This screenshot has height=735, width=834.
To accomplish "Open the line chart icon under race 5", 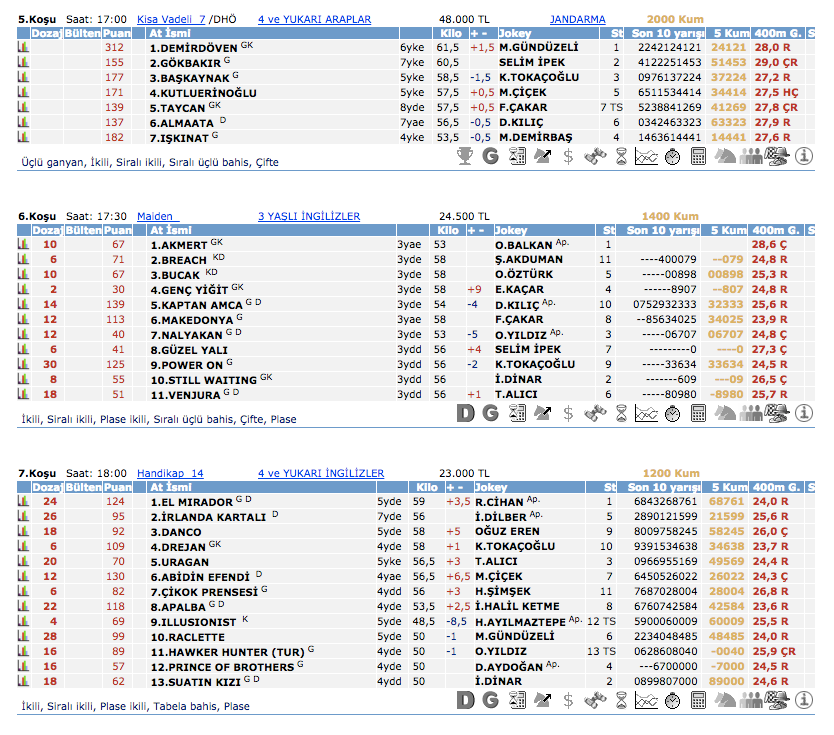I will (x=647, y=156).
